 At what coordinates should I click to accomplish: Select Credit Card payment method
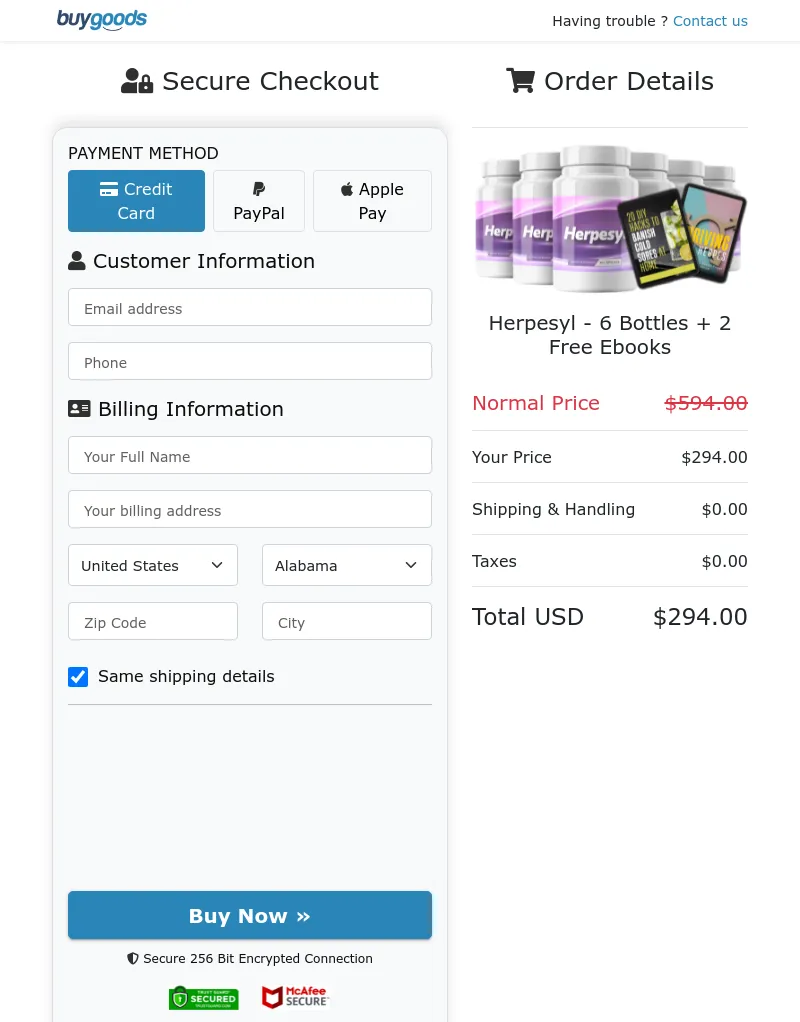[136, 201]
